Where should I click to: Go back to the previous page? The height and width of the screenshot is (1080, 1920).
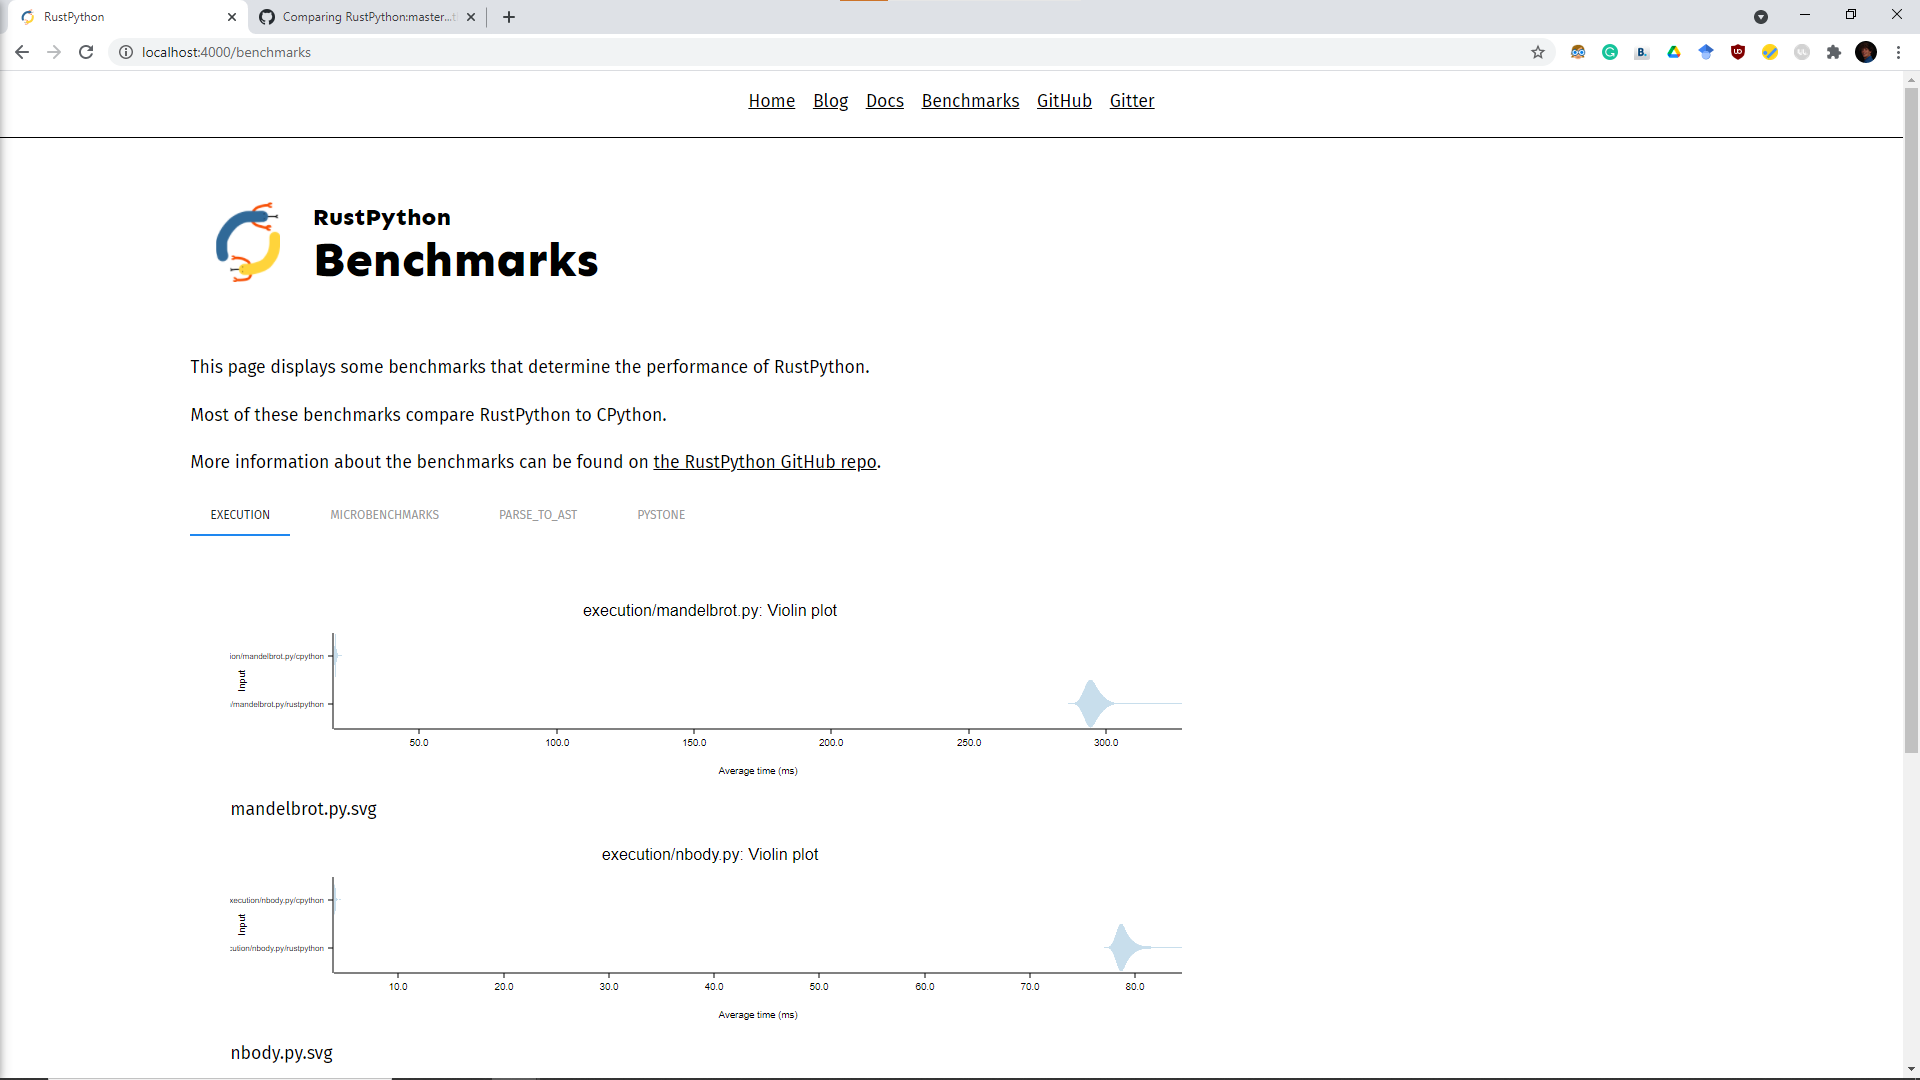coord(22,52)
